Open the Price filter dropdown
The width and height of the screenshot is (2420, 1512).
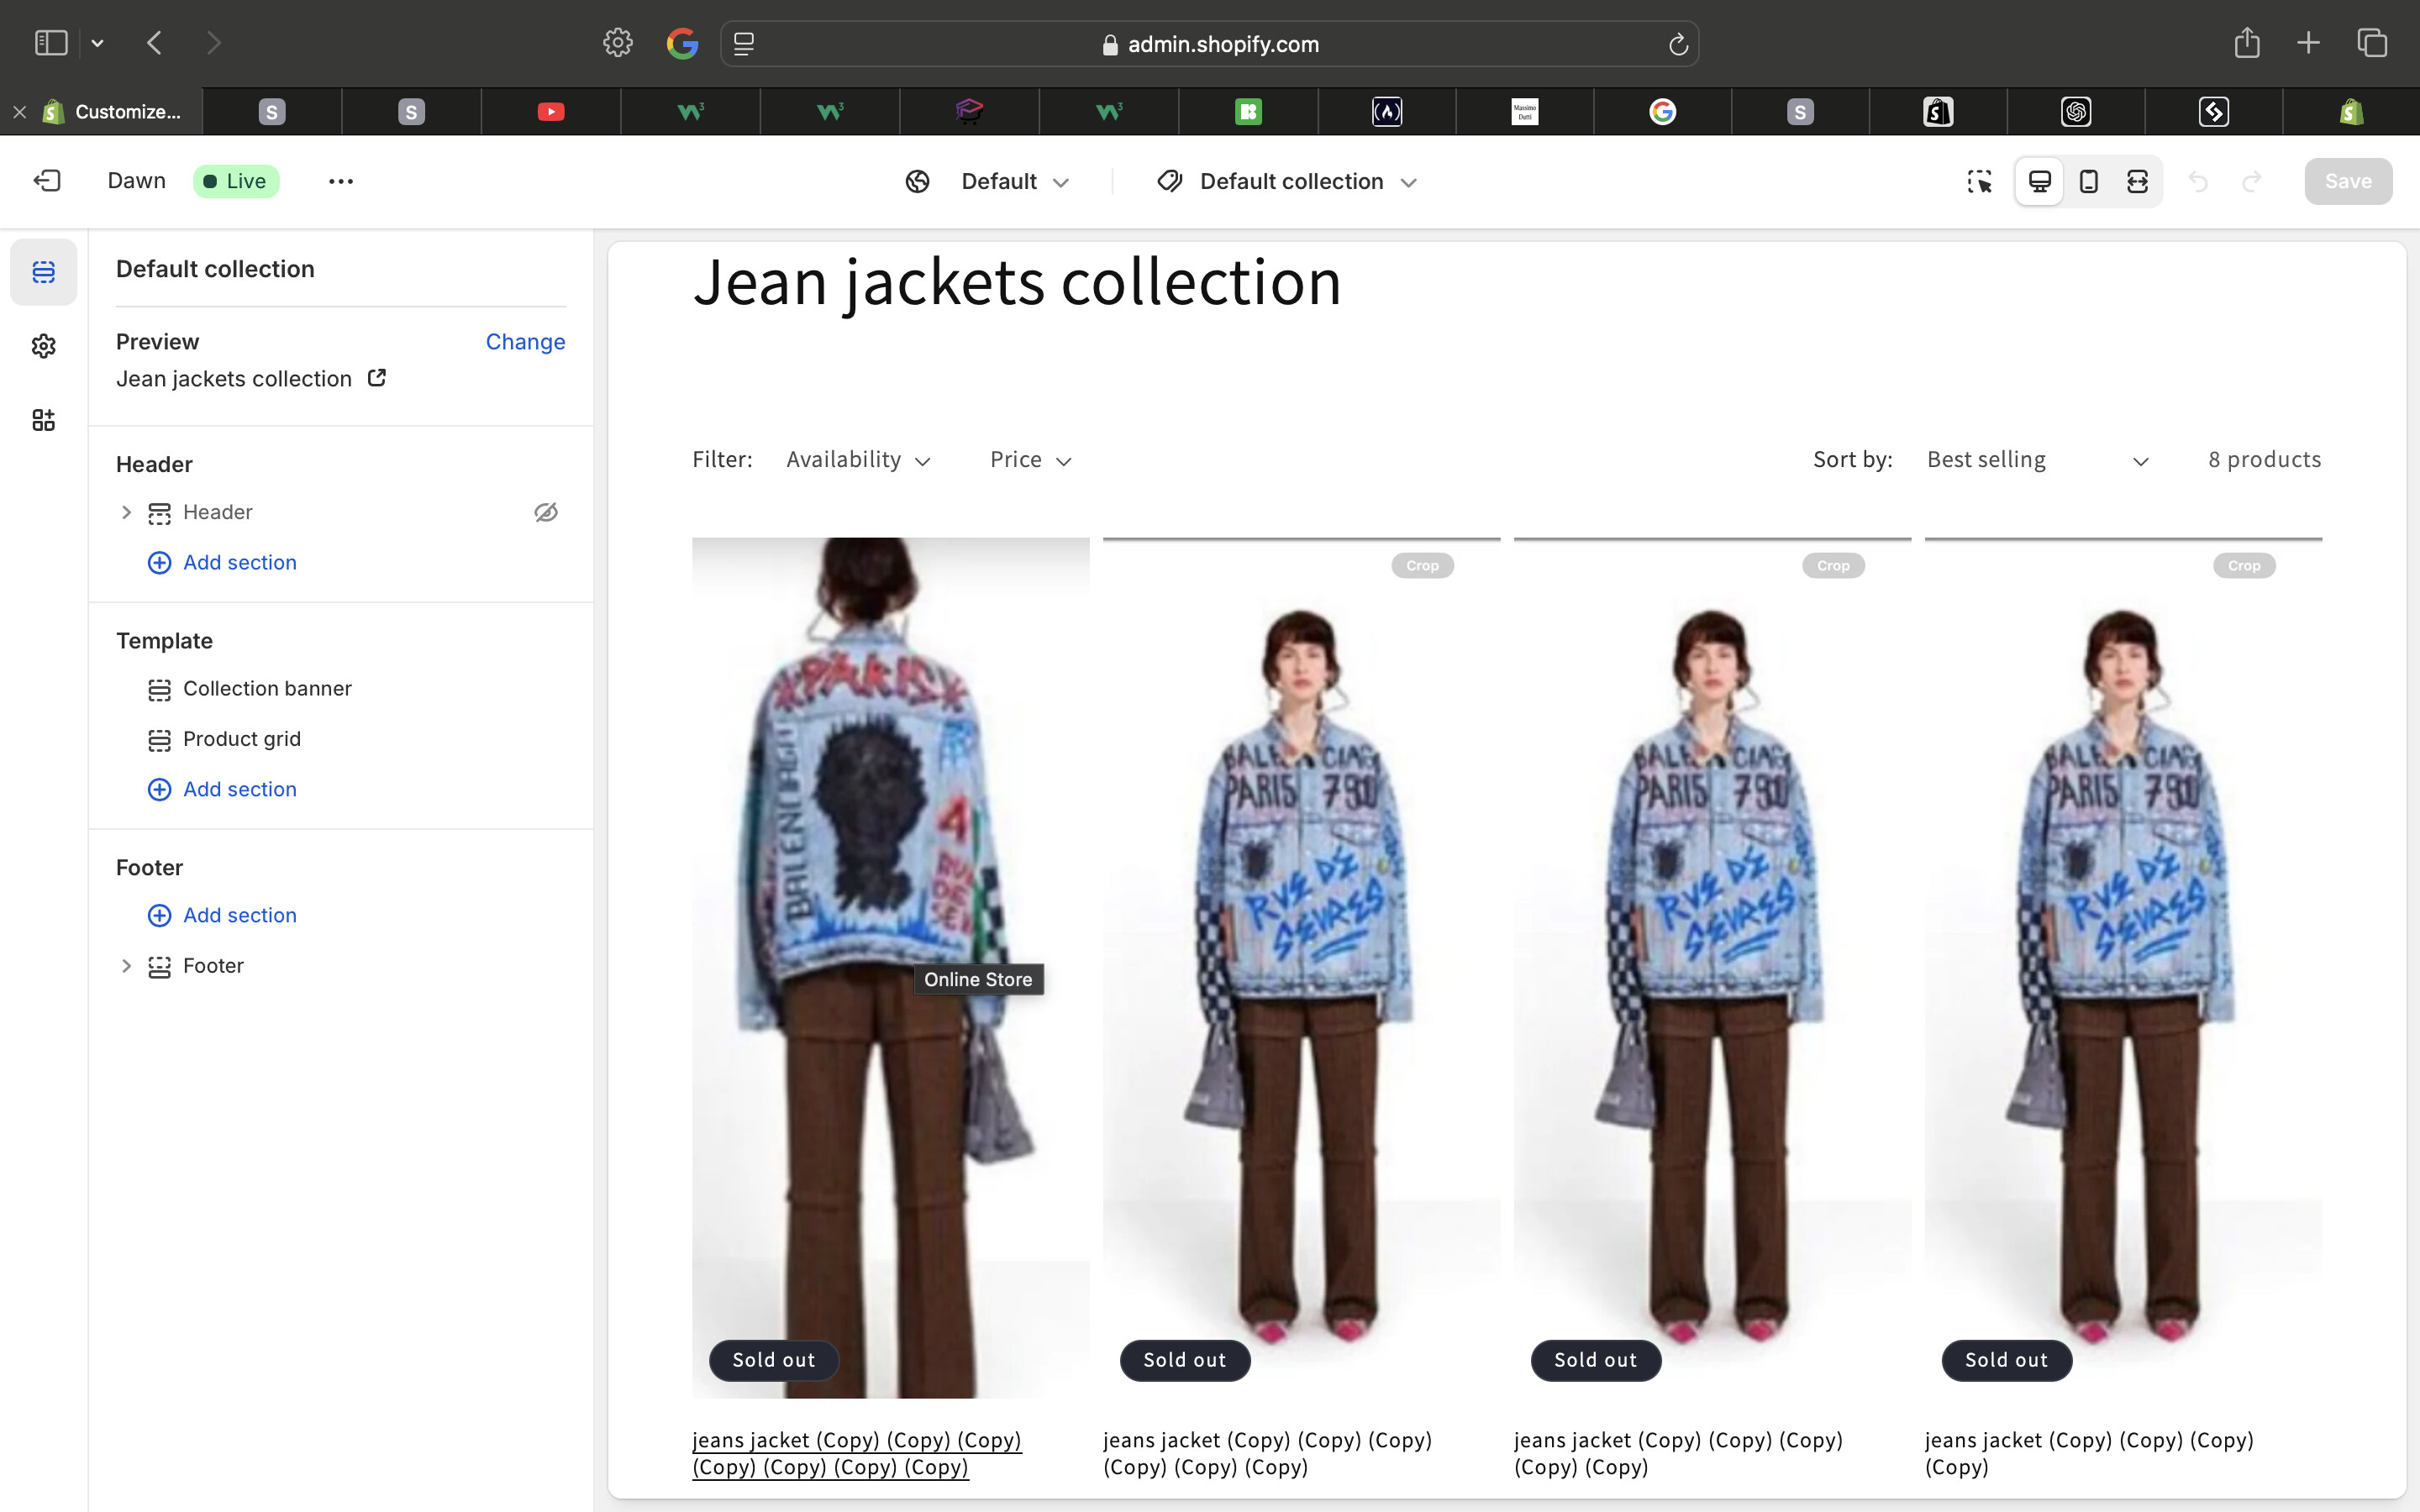tap(1031, 460)
